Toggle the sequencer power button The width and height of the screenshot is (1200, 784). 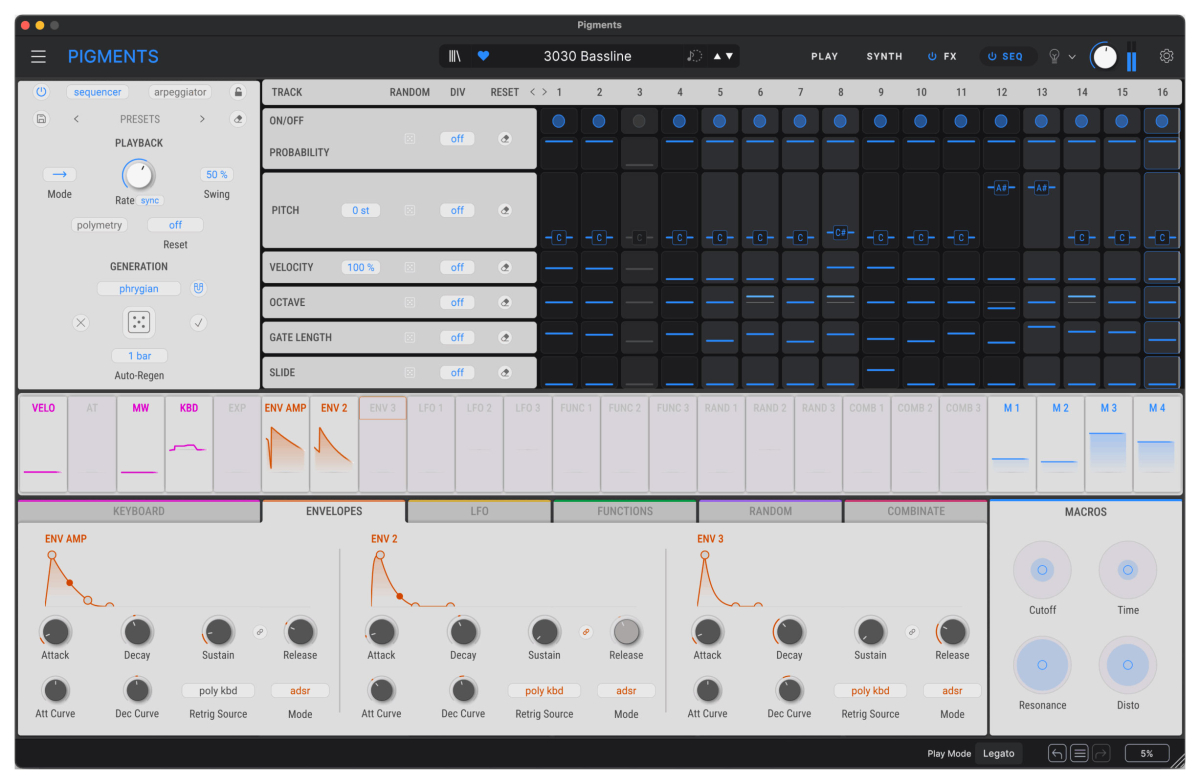pos(40,91)
